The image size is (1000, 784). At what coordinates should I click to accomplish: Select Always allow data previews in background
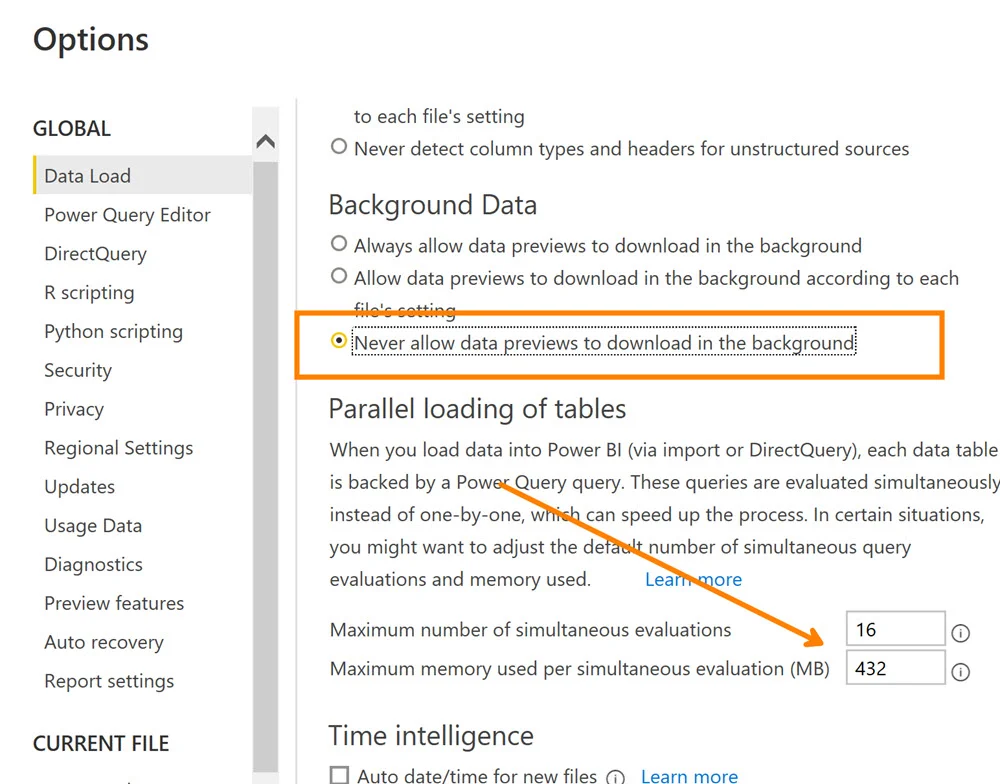click(339, 244)
